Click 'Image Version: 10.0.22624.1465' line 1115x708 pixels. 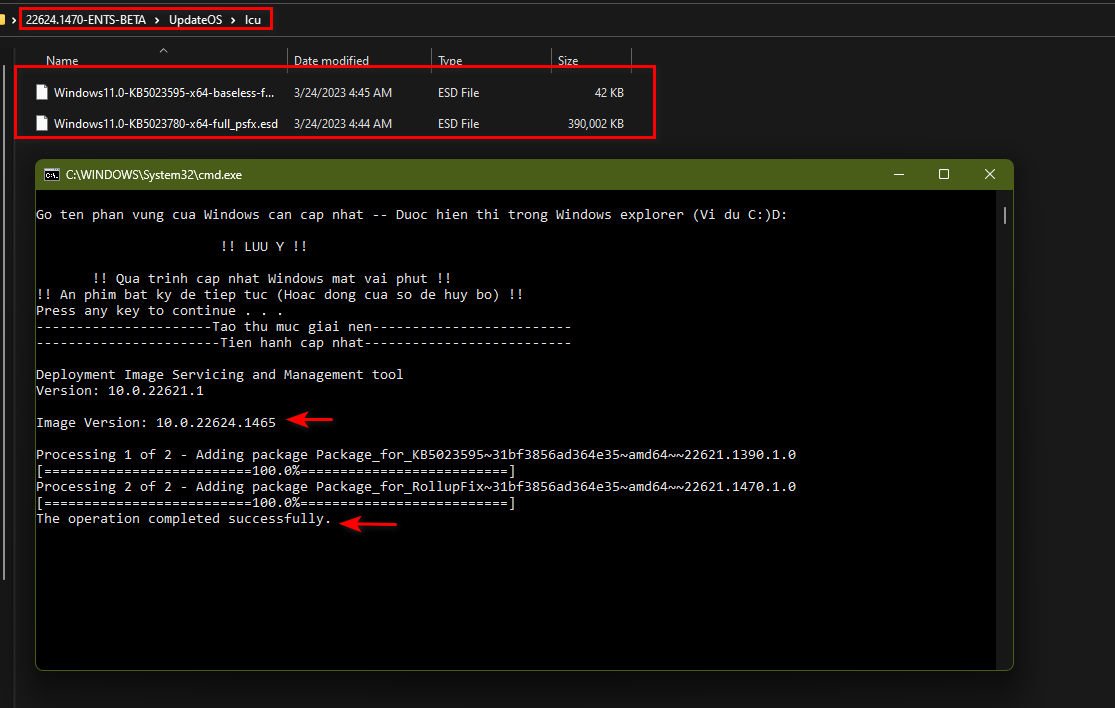(x=156, y=422)
